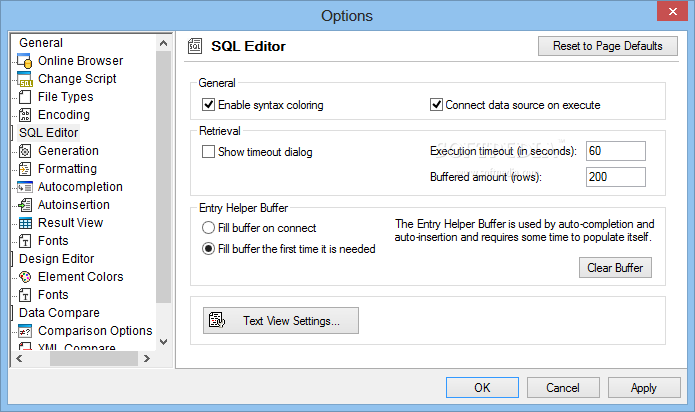Open the Online Browser options icon
The height and width of the screenshot is (412, 695).
click(x=25, y=61)
